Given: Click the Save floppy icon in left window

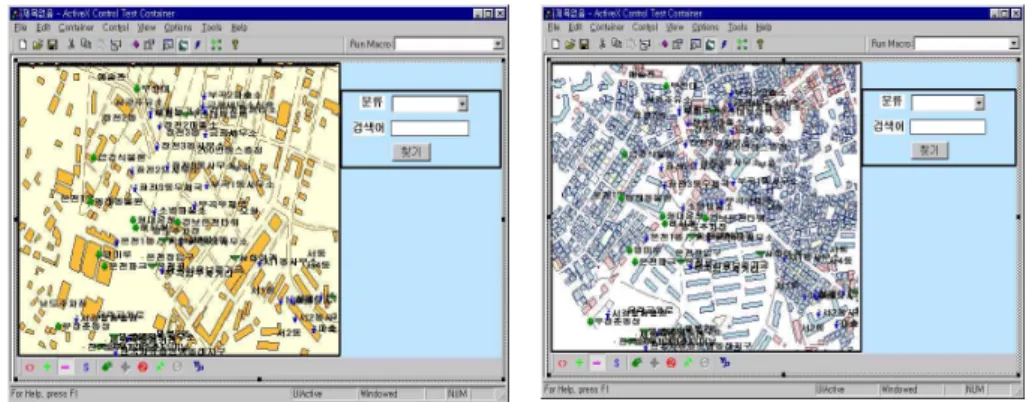Looking at the screenshot, I should point(52,45).
